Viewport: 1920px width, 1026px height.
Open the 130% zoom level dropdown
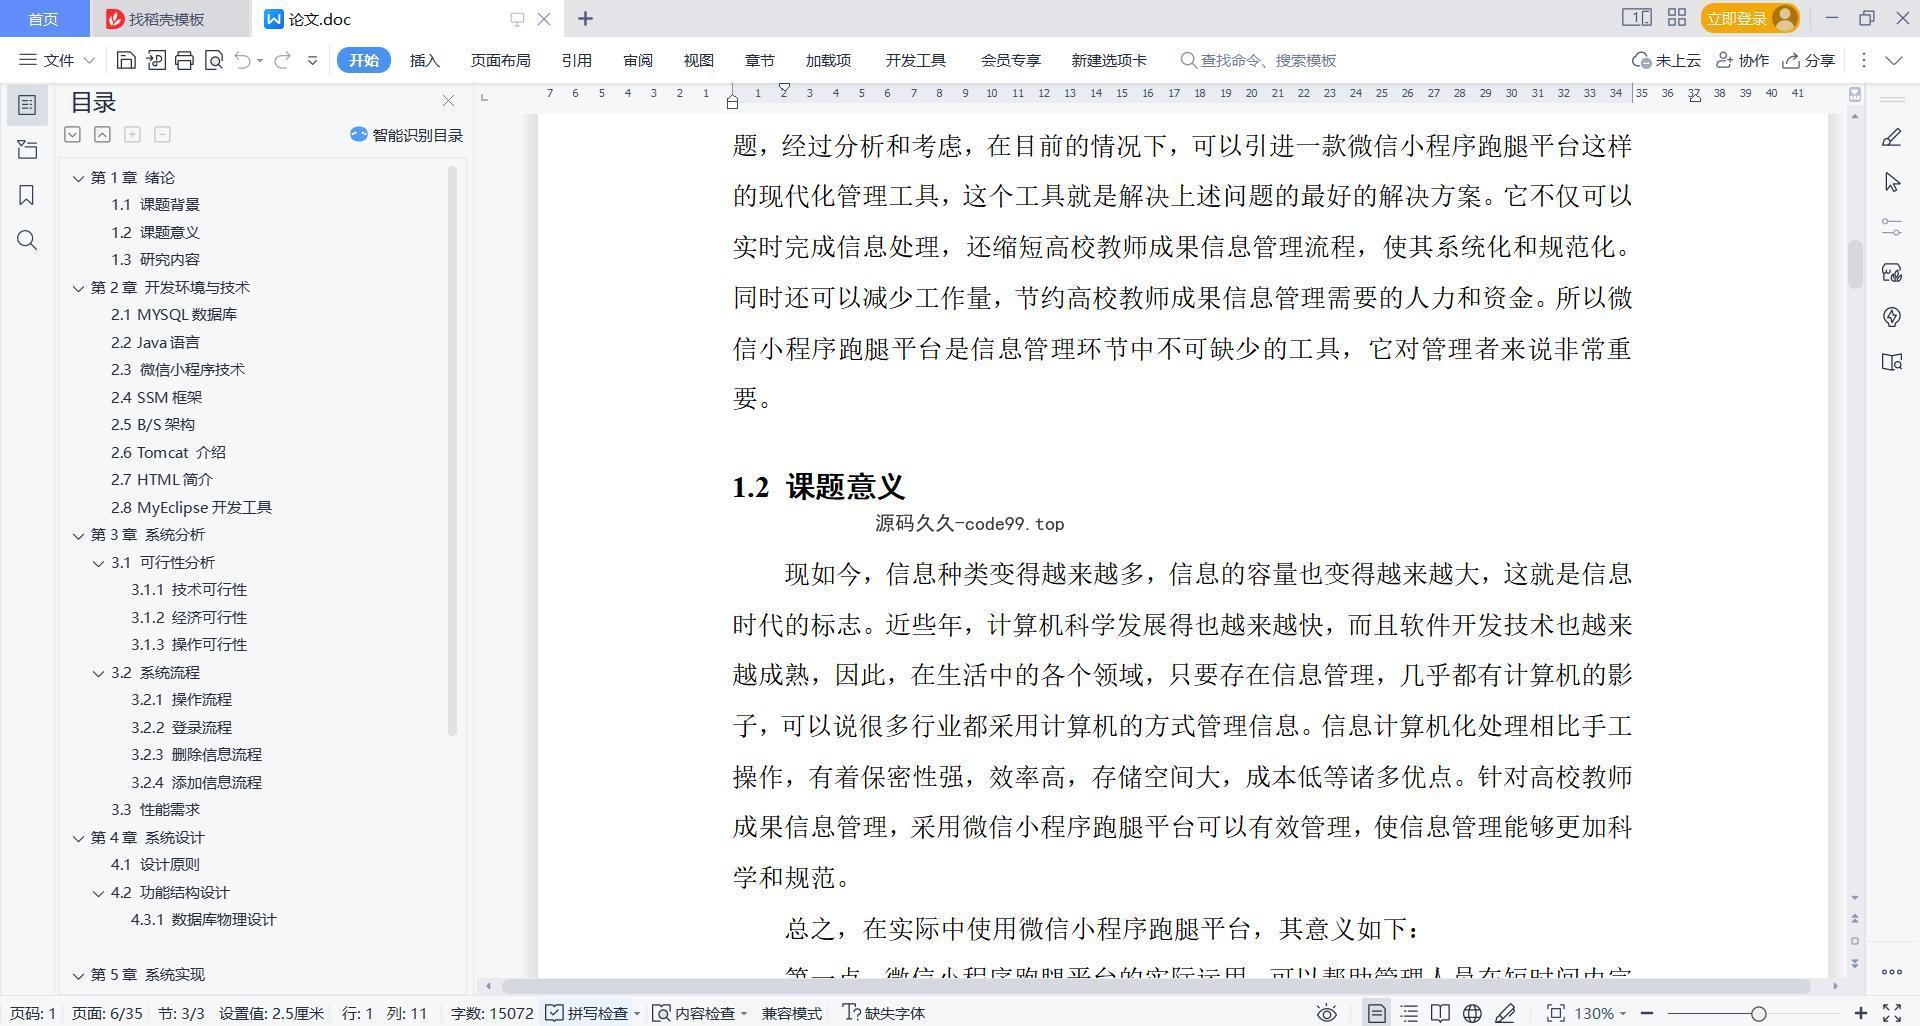(x=1600, y=1013)
